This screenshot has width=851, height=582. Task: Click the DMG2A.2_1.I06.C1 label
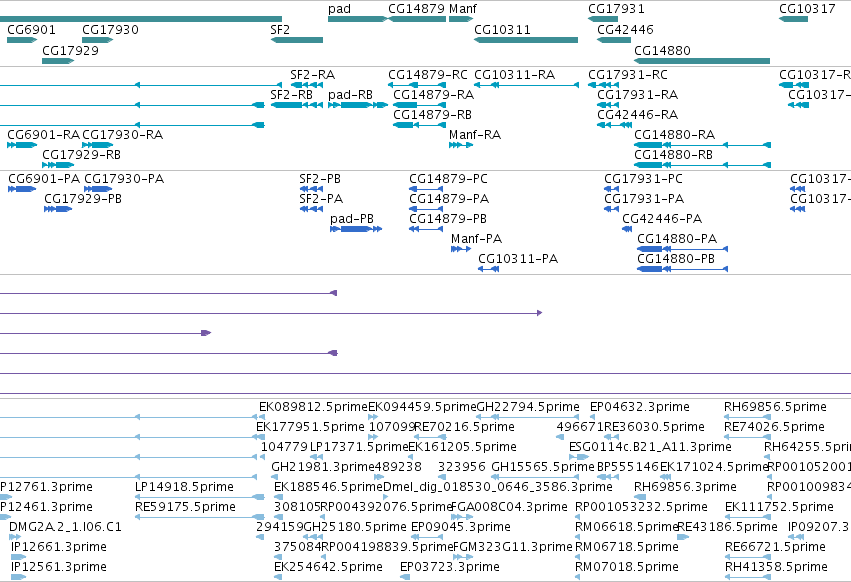point(65,527)
